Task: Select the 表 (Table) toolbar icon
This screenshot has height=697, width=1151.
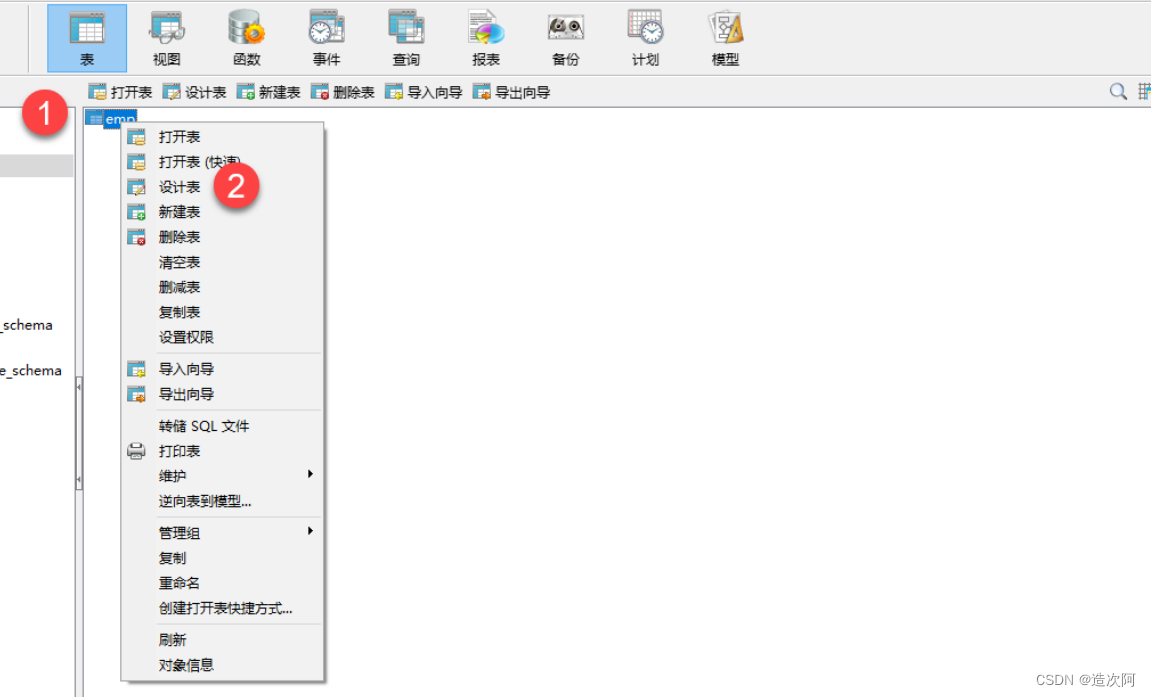Action: 87,38
